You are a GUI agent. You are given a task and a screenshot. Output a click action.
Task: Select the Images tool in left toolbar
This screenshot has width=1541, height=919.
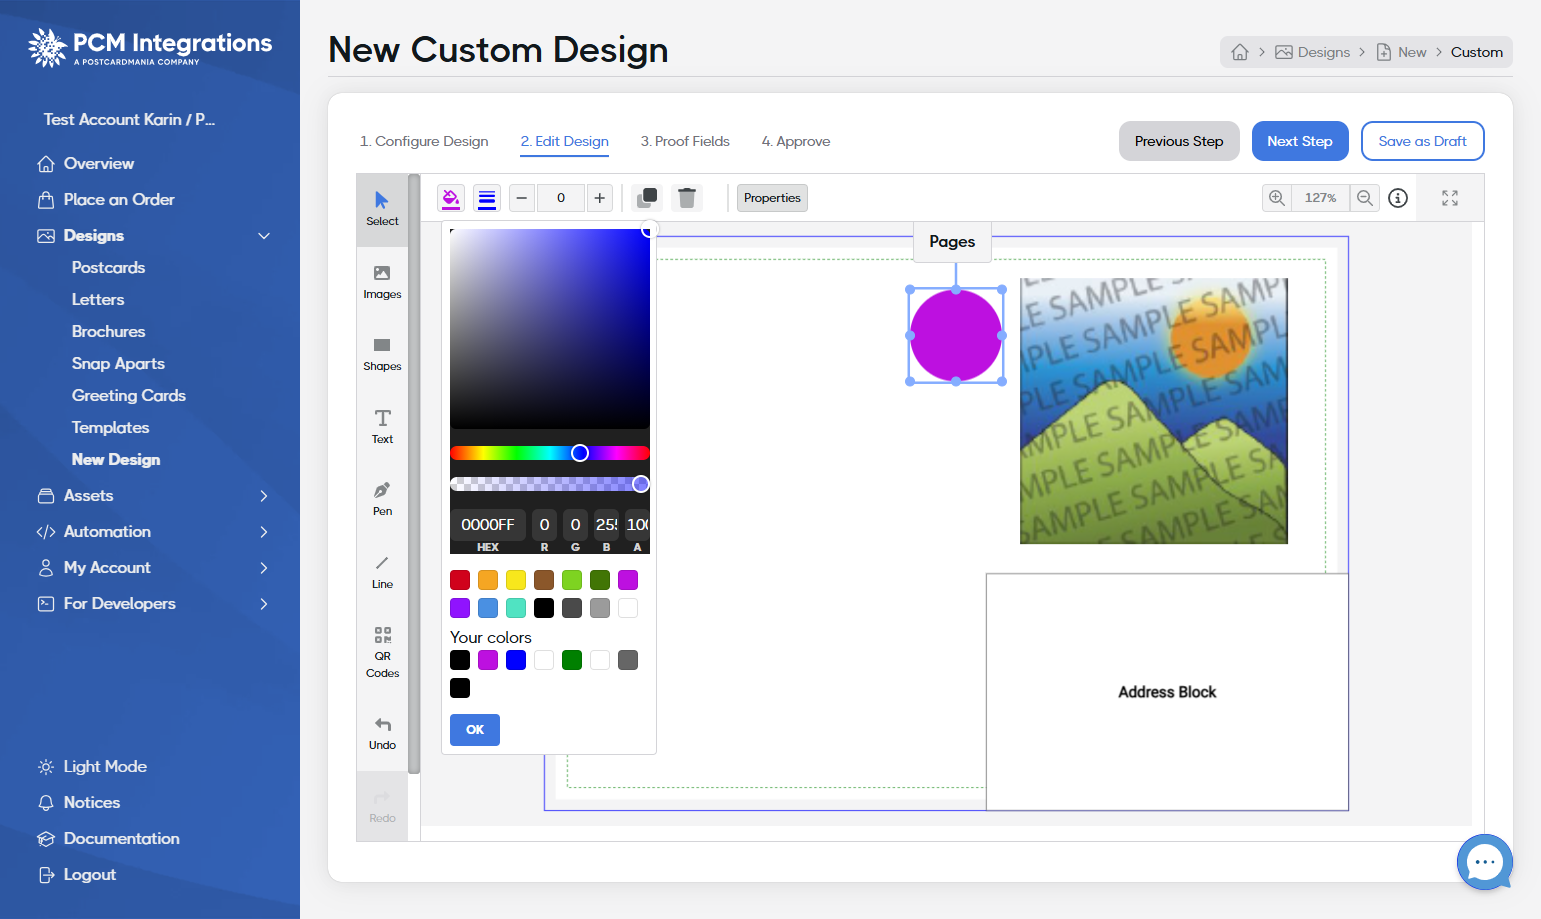[382, 282]
